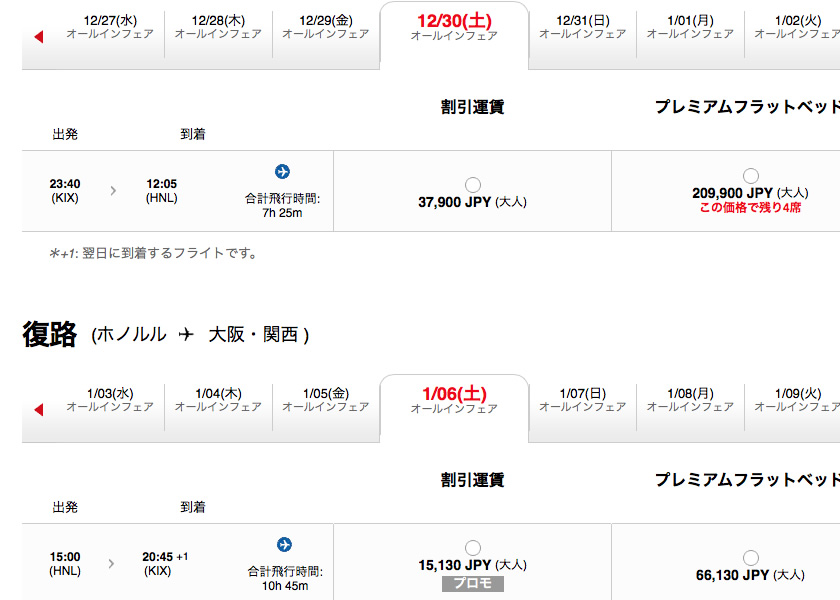Screen dimensions: 840x600
Task: Select the 37,900 JPY discount fare
Action: [472, 185]
